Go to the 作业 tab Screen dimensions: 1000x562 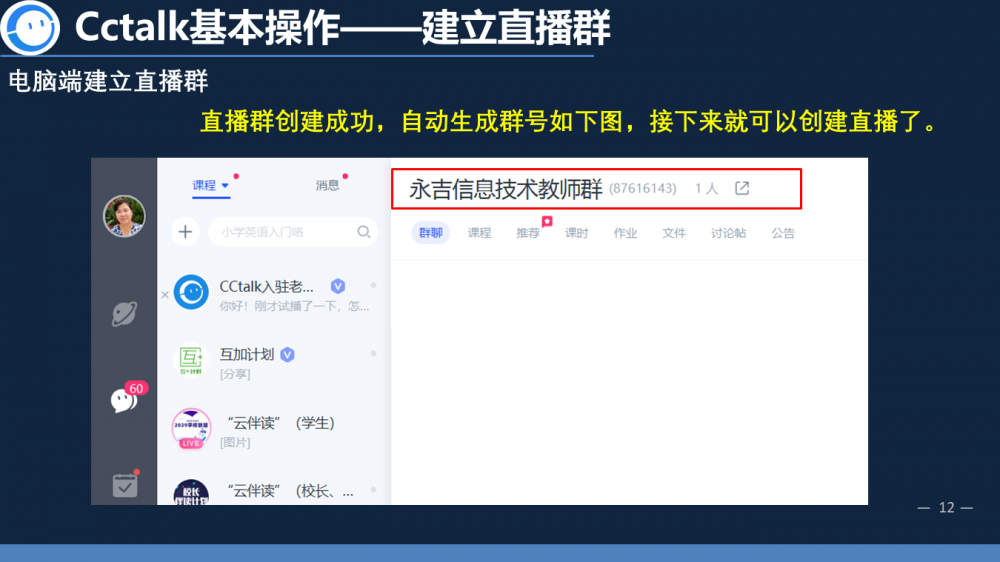(625, 233)
